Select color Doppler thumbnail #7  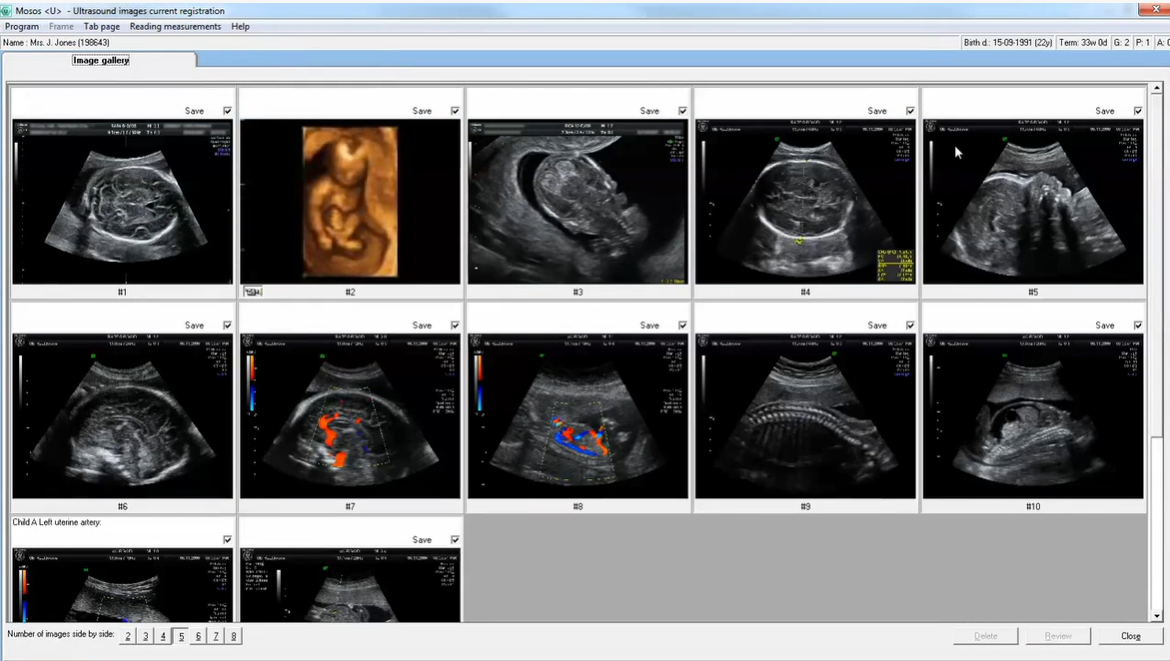tap(350, 416)
